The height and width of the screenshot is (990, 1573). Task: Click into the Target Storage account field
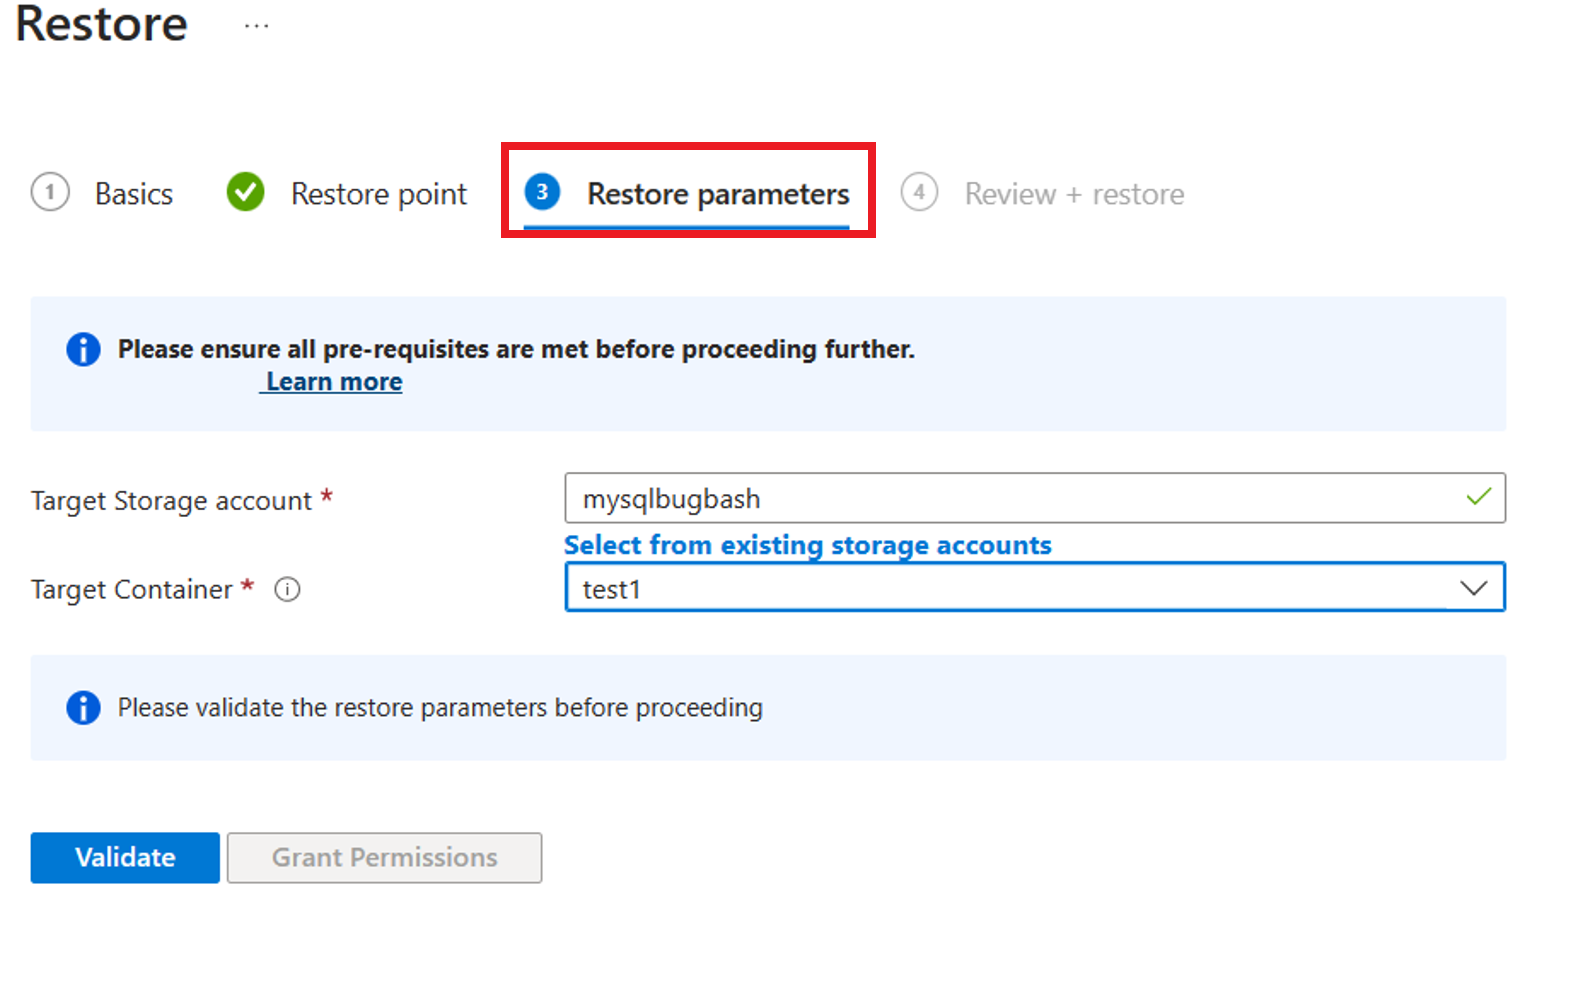tap(1034, 498)
